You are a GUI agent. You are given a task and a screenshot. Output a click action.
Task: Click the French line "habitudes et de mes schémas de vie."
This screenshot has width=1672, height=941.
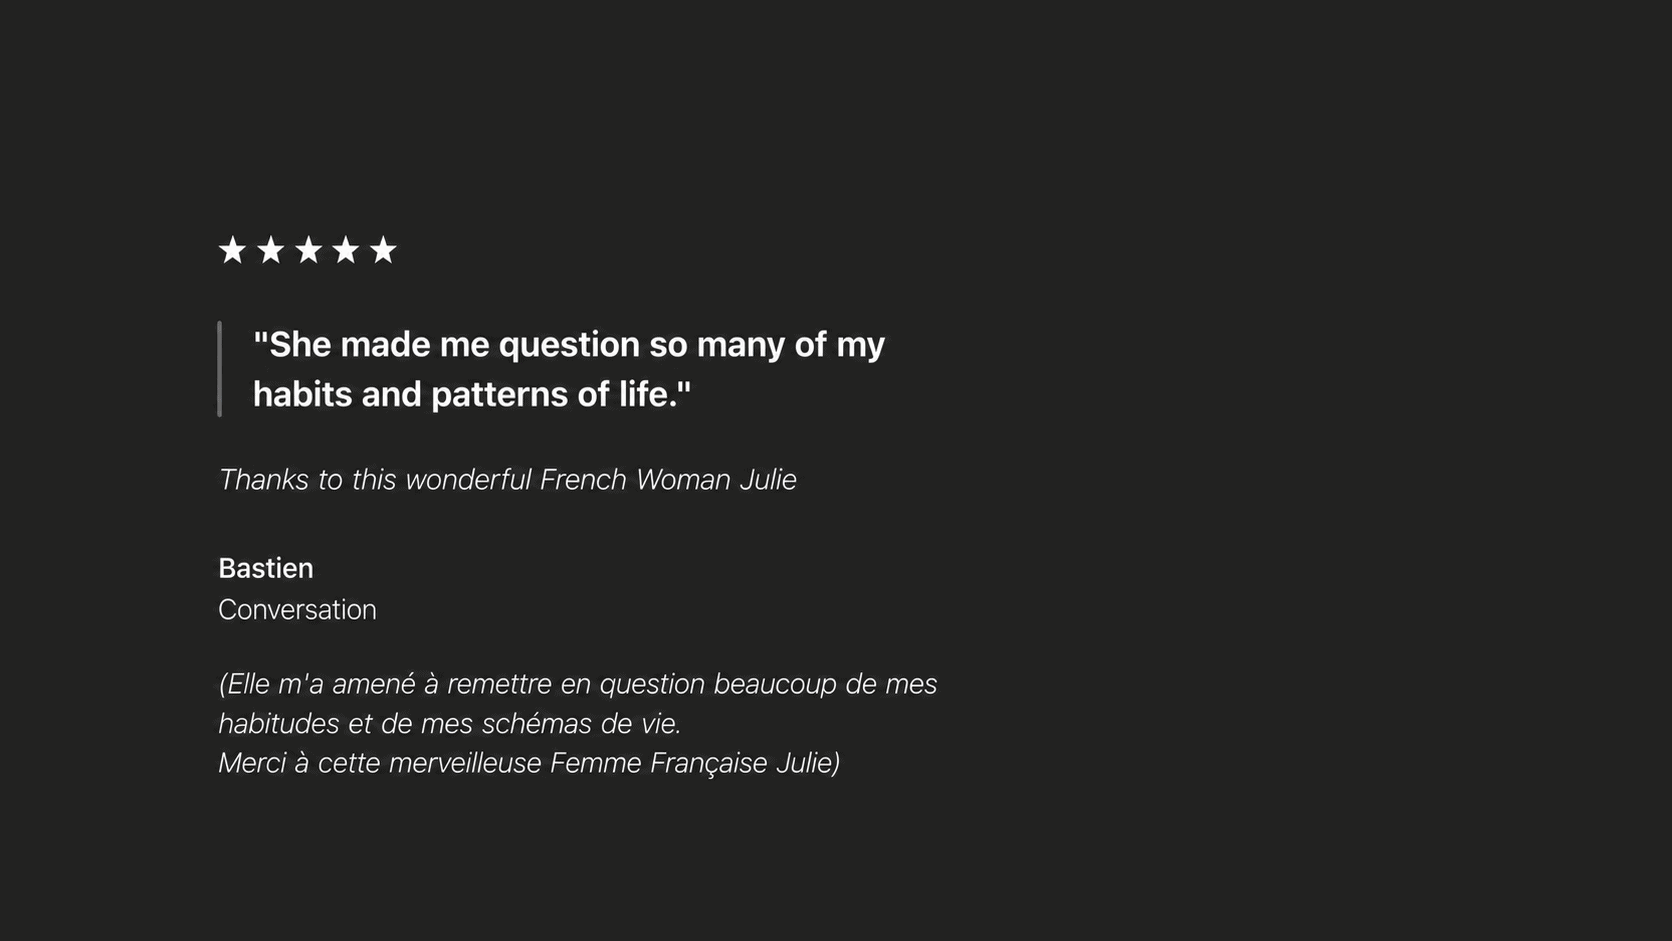coord(450,723)
